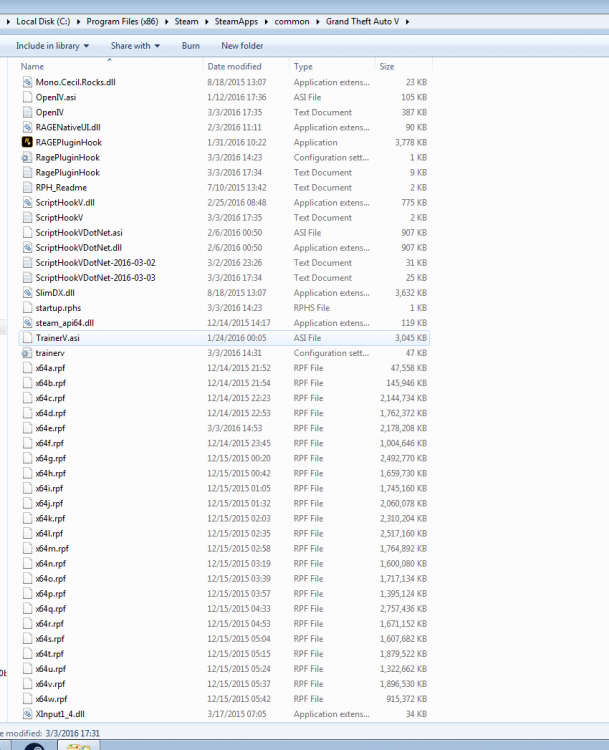Click the x64e.rpf file icon

[27, 428]
